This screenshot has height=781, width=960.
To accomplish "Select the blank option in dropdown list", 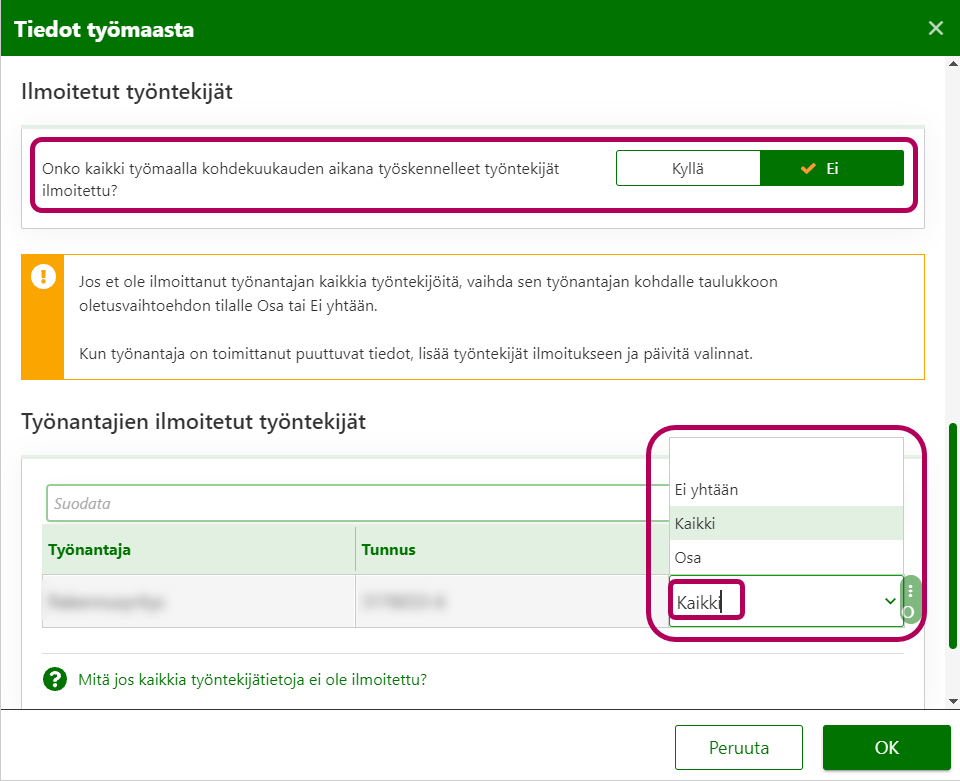I will 786,455.
